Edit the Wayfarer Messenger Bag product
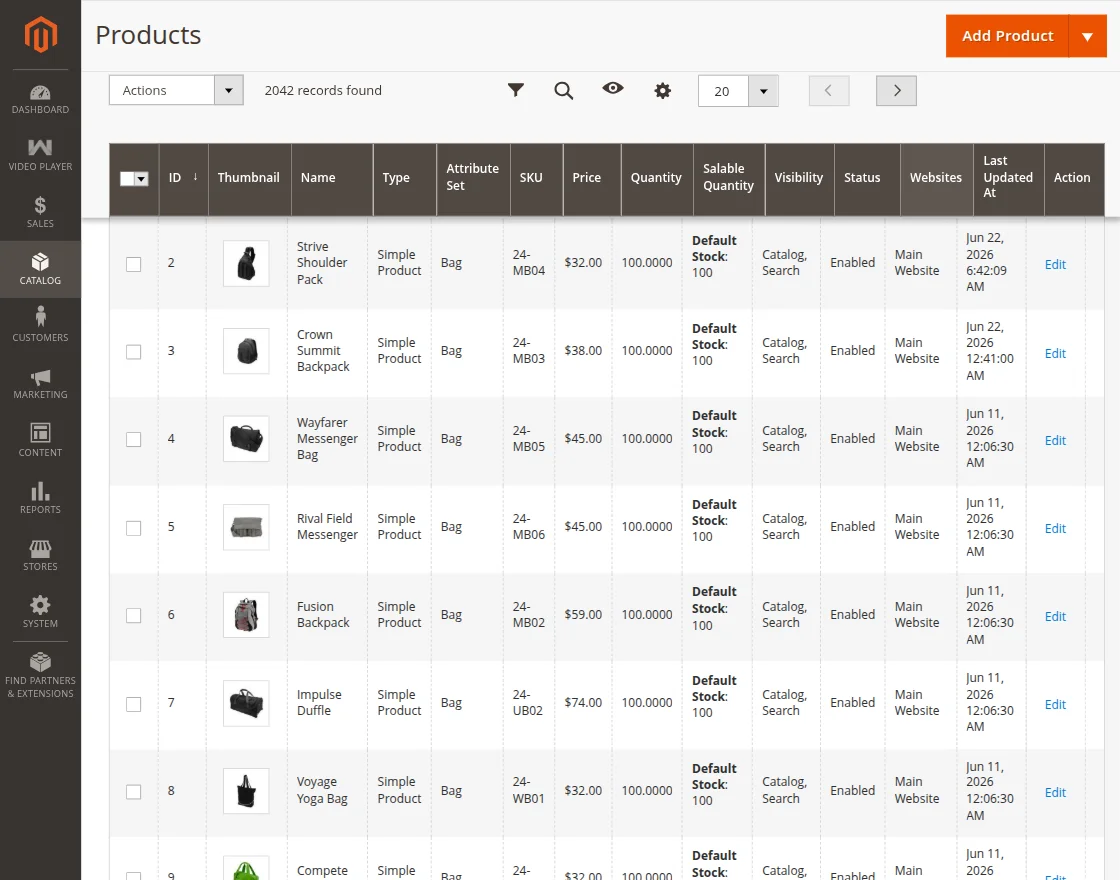Viewport: 1120px width, 880px height. click(1055, 441)
